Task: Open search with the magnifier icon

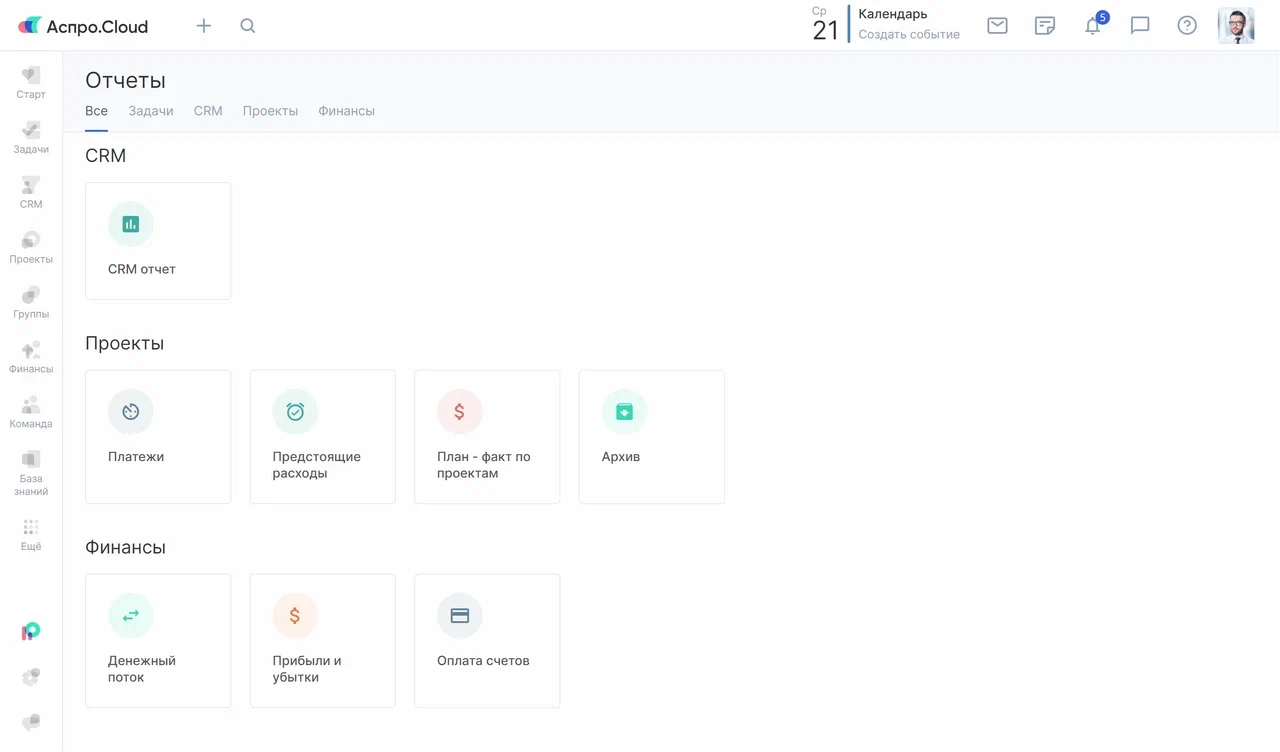Action: coord(248,26)
